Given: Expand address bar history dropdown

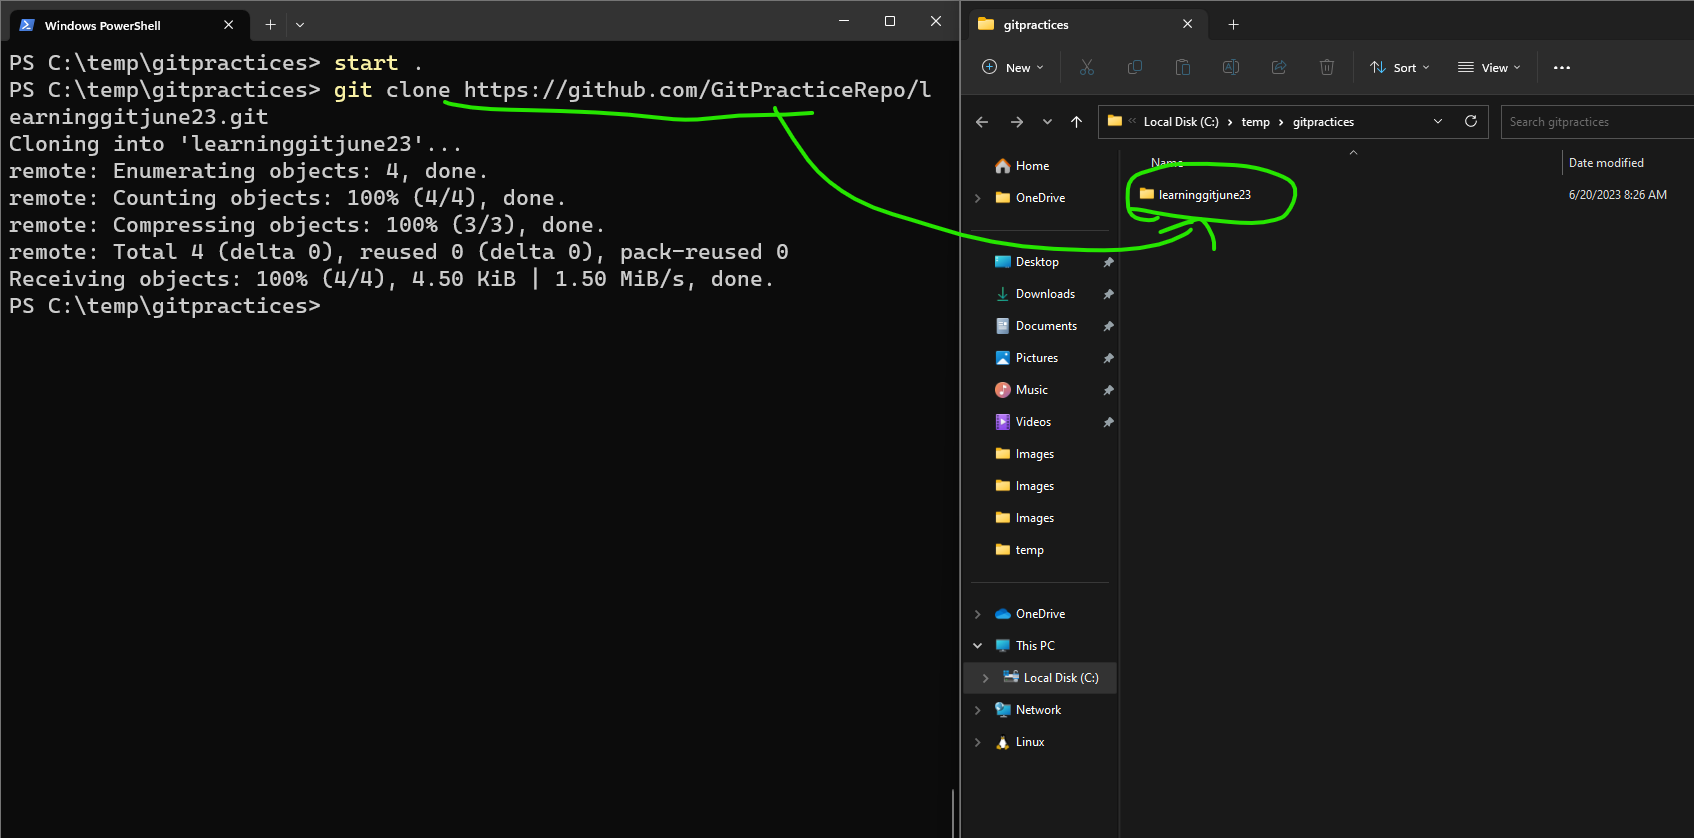Looking at the screenshot, I should (x=1438, y=121).
